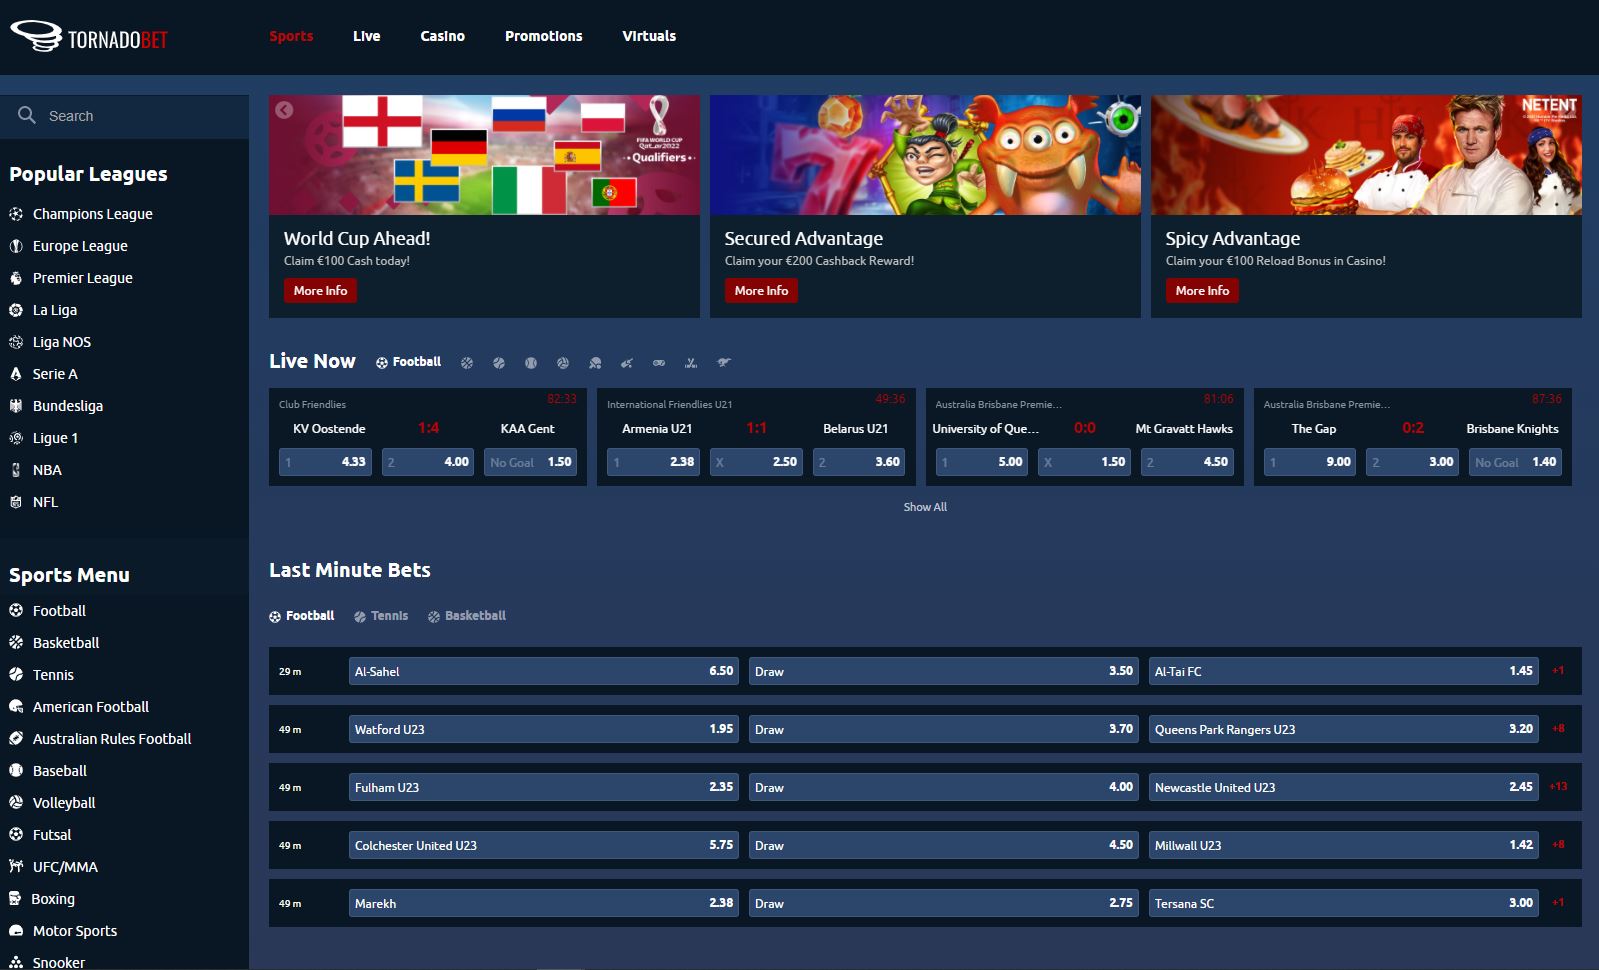Click the Premier League lion icon
The width and height of the screenshot is (1599, 970).
pyautogui.click(x=16, y=278)
